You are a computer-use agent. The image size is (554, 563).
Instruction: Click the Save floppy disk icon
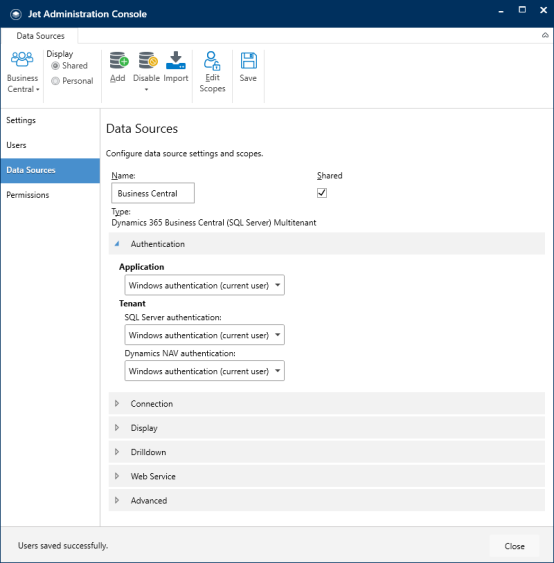pos(248,60)
